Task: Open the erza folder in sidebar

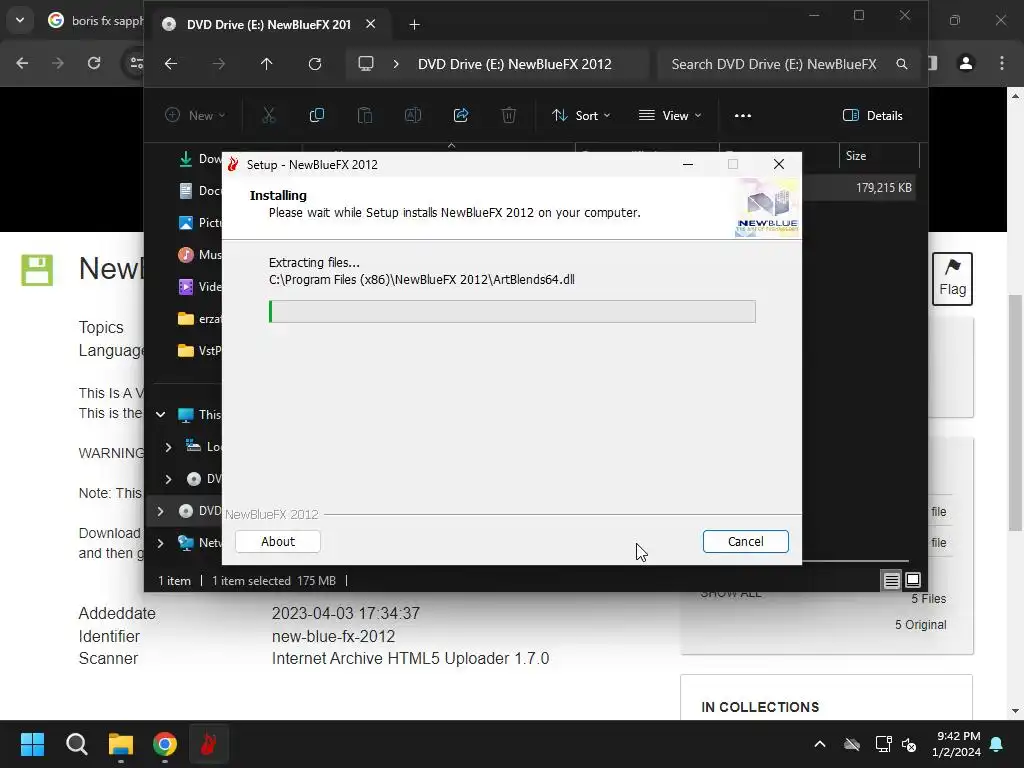Action: 200,319
